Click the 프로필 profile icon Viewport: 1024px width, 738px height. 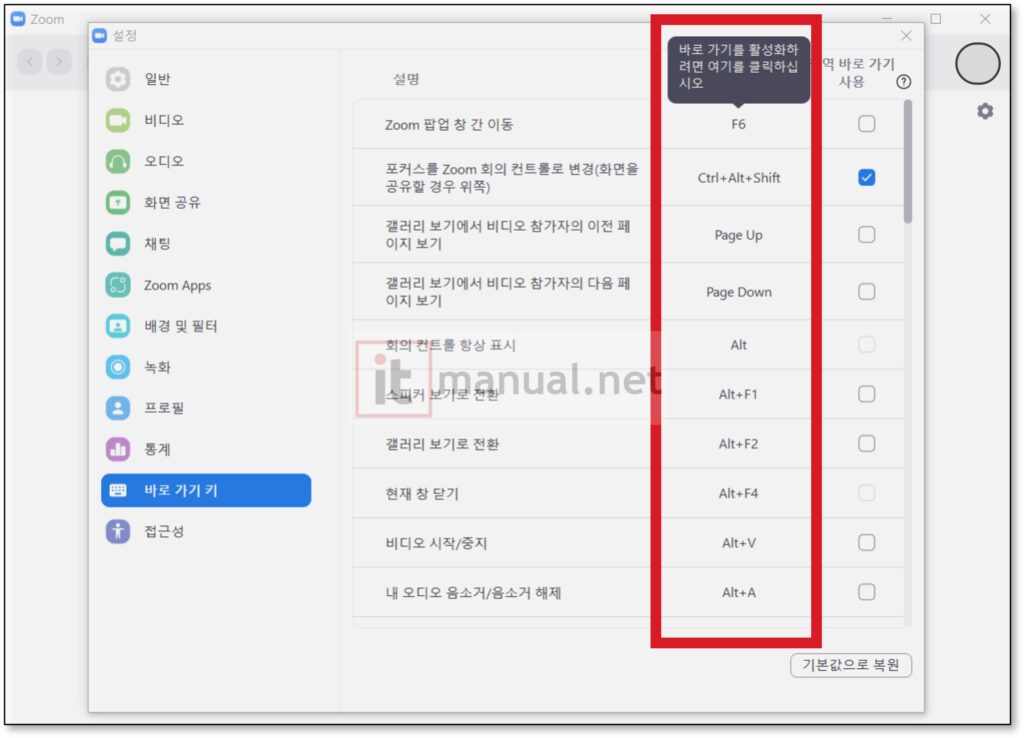(118, 408)
